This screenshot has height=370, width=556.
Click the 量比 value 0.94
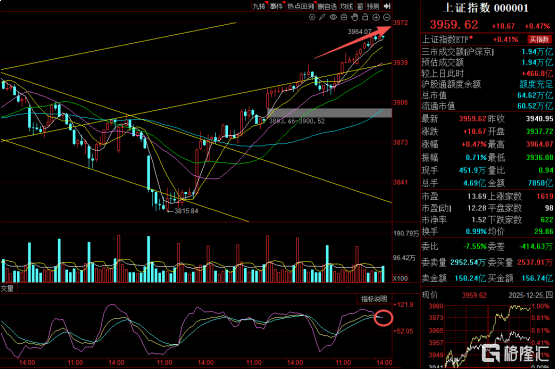546,170
